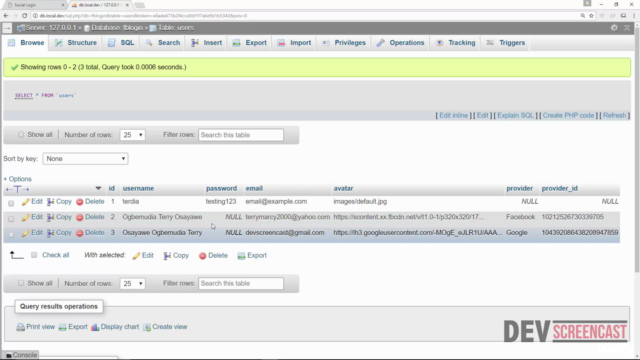Open the Tracking tab
This screenshot has height=360, width=640.
[x=456, y=43]
